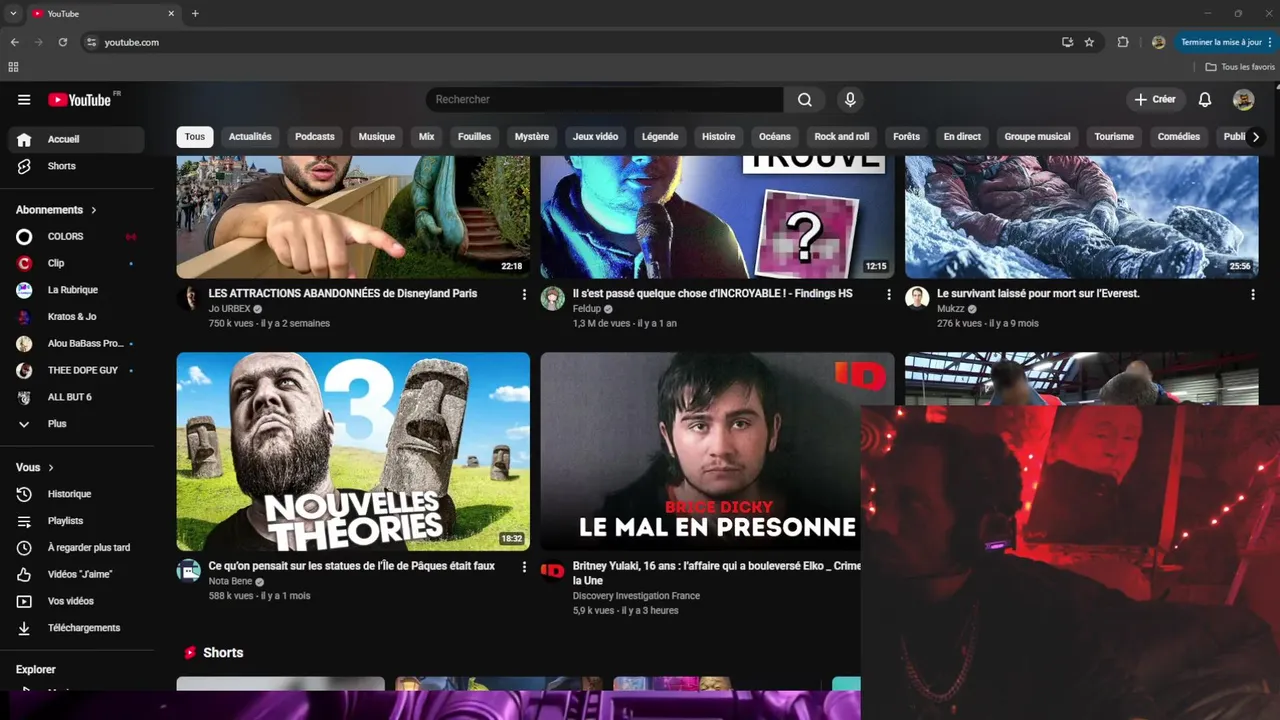Play the Nouvelles Théories Easter Island thumbnail
The width and height of the screenshot is (1280, 720).
tap(353, 451)
